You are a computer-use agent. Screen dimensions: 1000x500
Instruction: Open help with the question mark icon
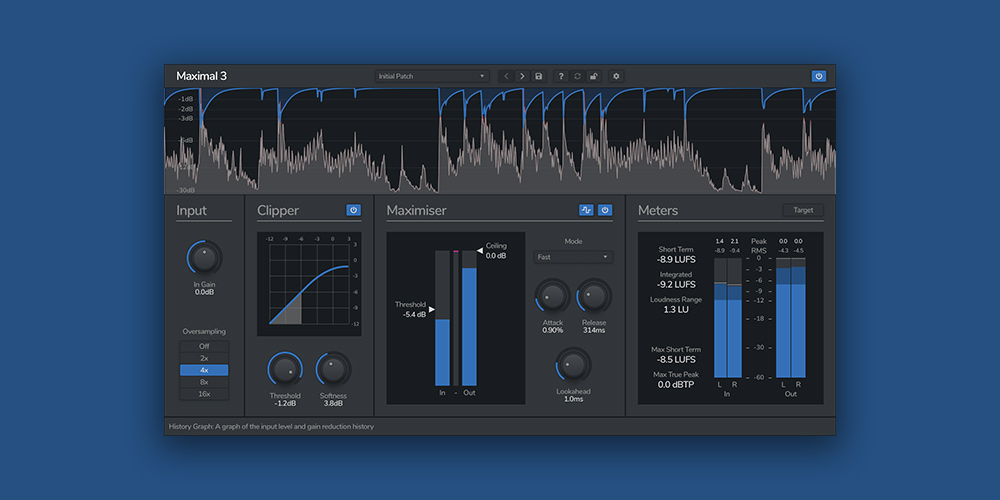[561, 76]
